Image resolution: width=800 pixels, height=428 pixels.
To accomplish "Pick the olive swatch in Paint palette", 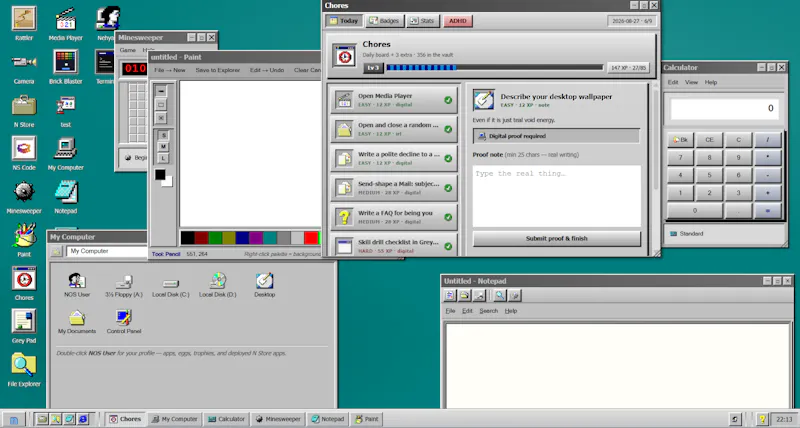I will point(229,238).
